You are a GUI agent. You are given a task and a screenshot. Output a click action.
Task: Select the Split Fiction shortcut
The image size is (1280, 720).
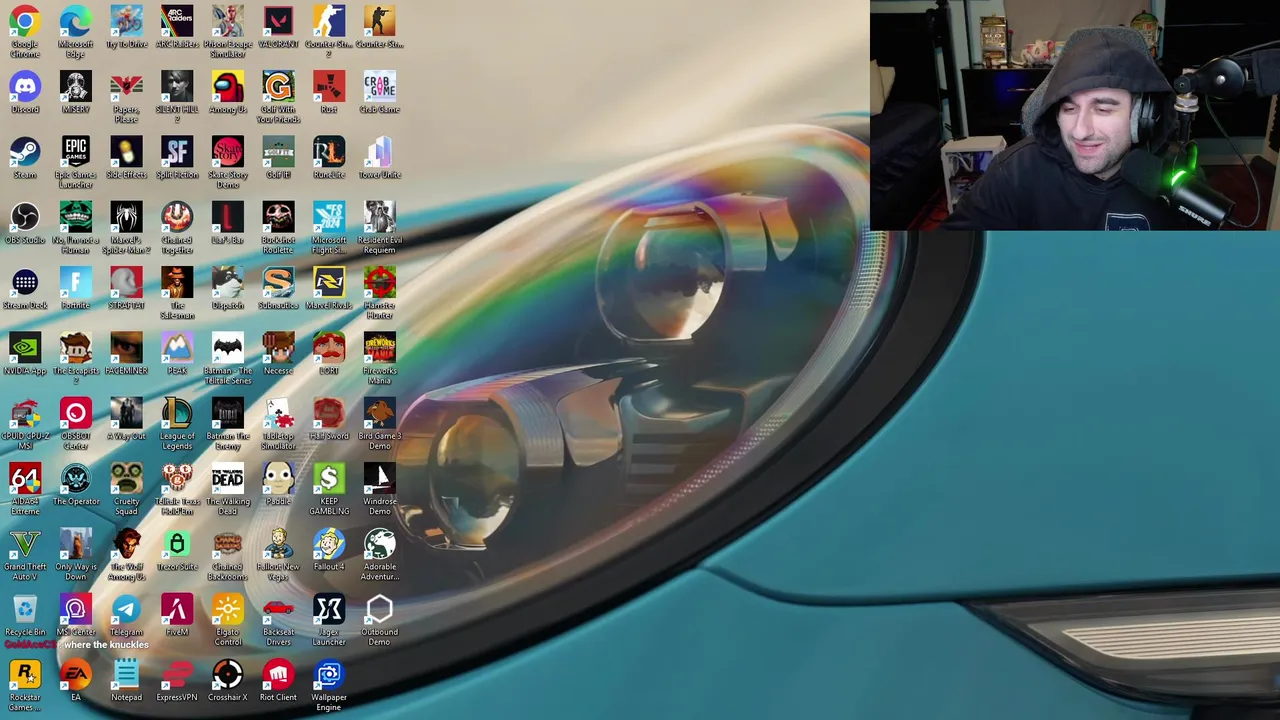177,152
